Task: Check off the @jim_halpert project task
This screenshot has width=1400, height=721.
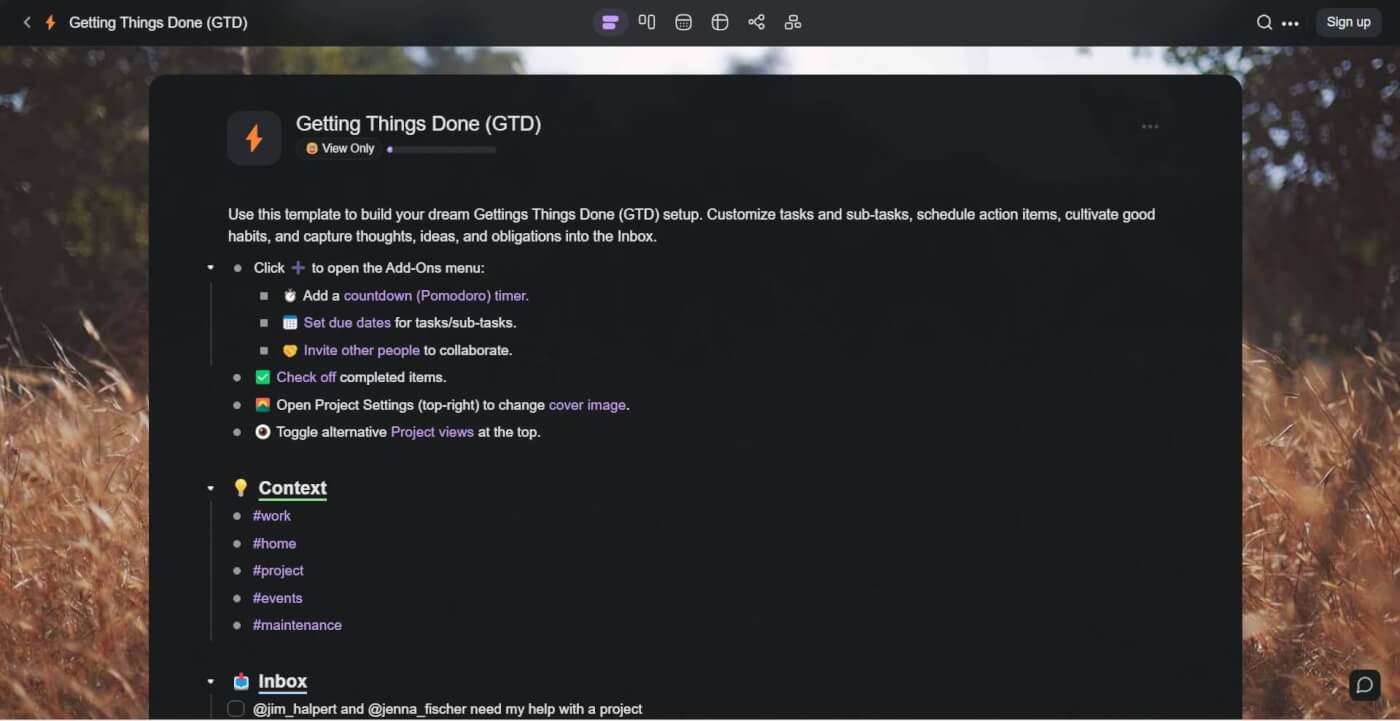Action: [235, 708]
